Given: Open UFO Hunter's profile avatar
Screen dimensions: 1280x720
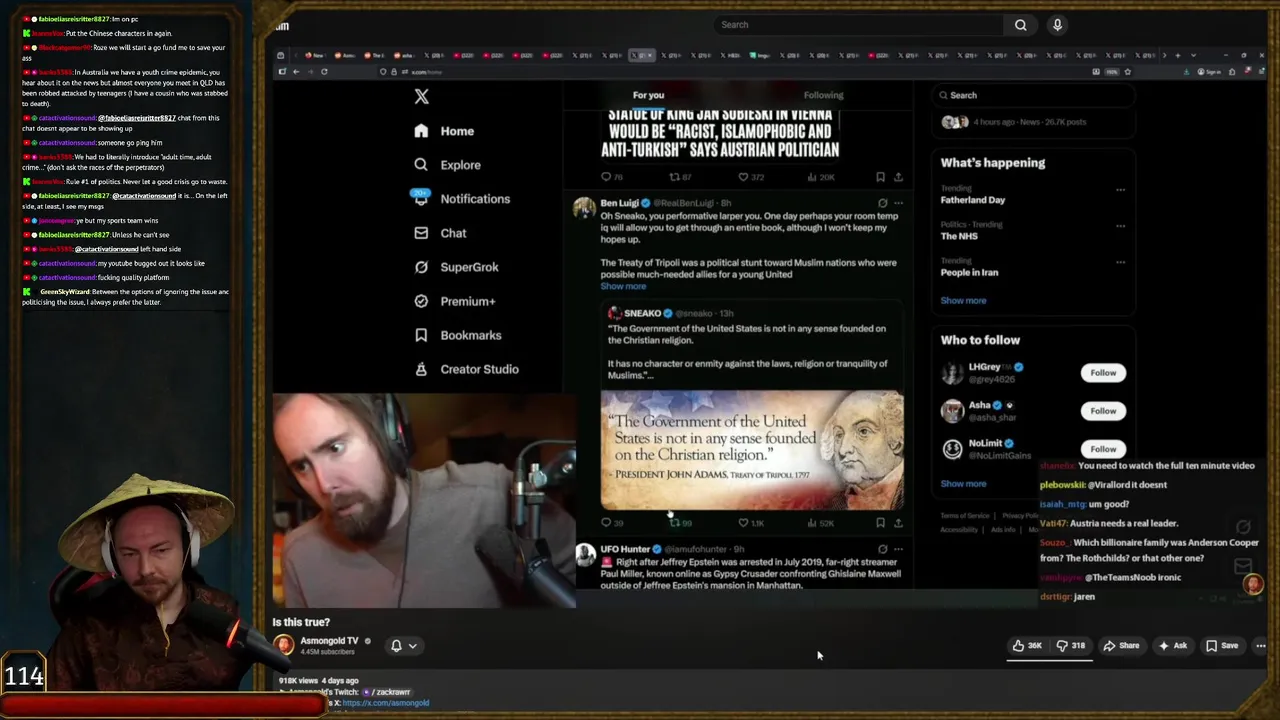Looking at the screenshot, I should click(x=584, y=555).
